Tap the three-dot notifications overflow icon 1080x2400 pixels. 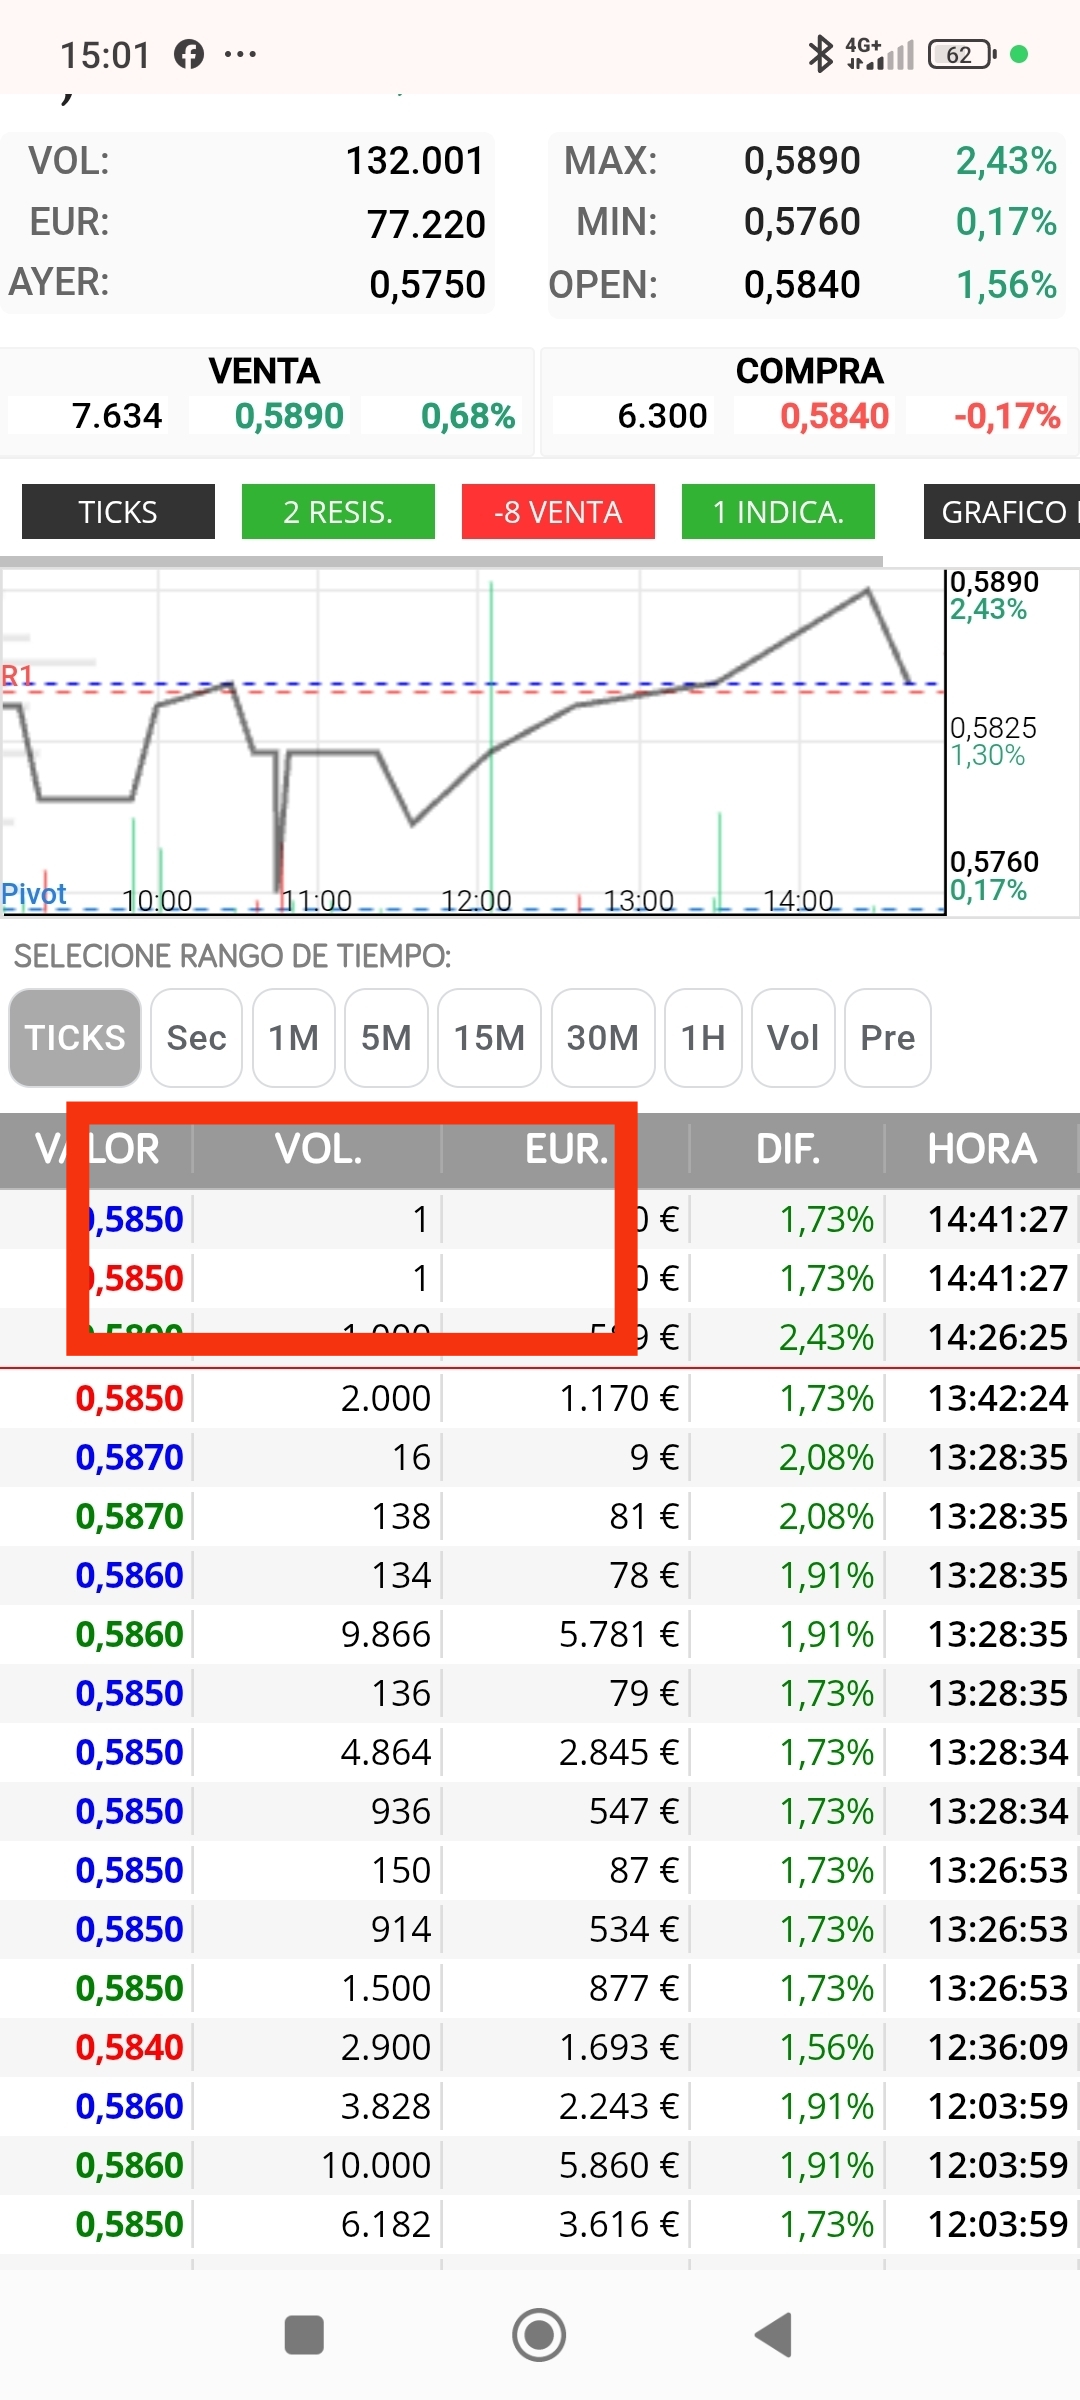pos(240,54)
